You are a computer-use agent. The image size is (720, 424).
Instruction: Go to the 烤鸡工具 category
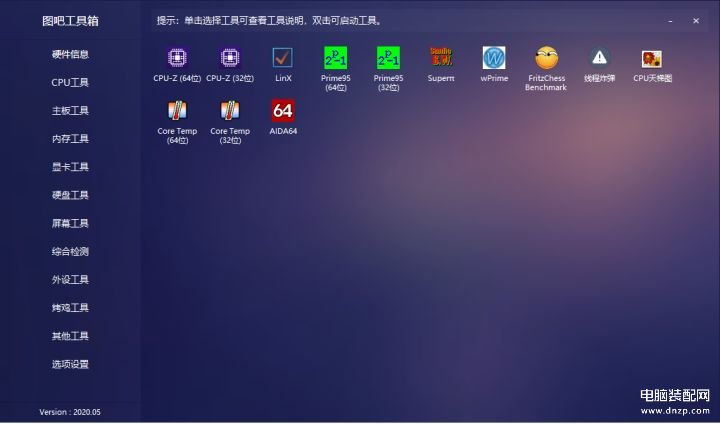[70, 308]
